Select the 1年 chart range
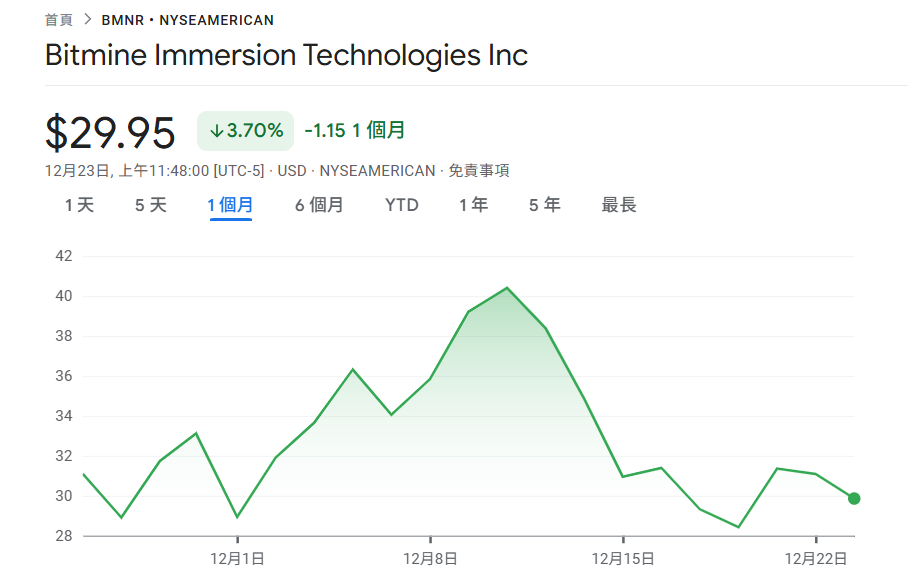The width and height of the screenshot is (908, 581). coord(472,204)
